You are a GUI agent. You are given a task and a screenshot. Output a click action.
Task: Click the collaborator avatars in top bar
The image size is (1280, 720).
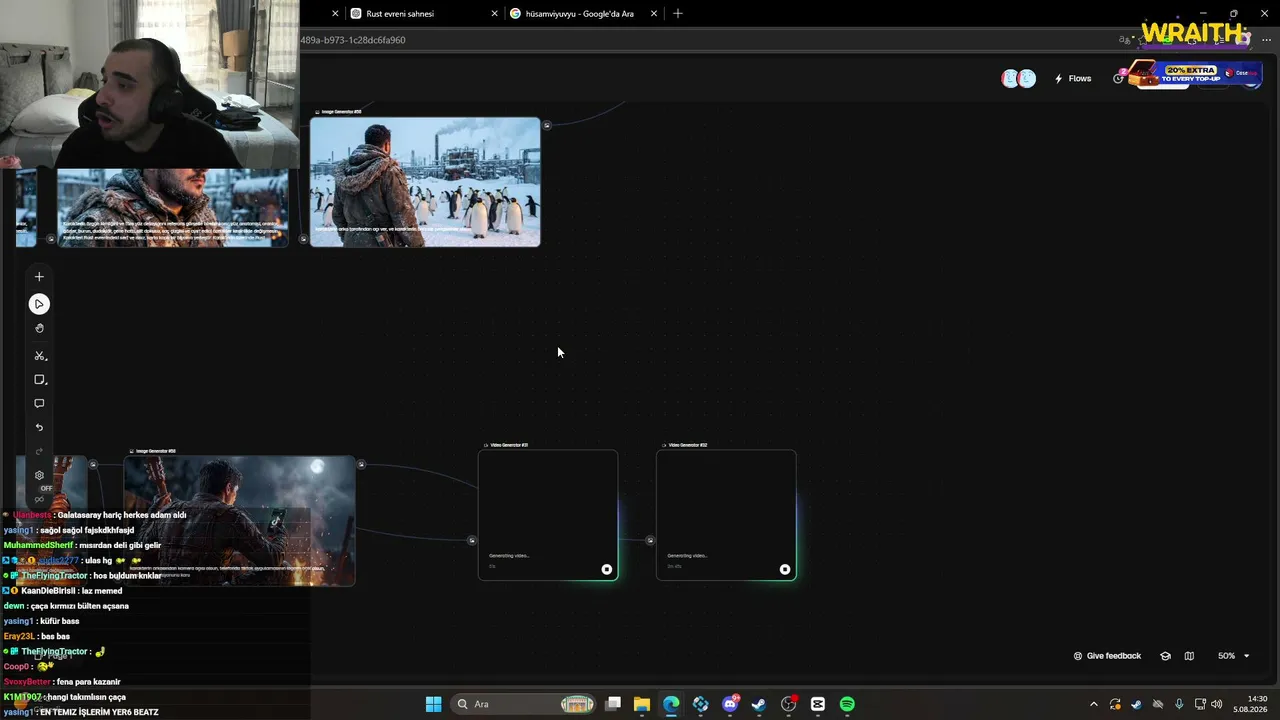(x=1018, y=79)
